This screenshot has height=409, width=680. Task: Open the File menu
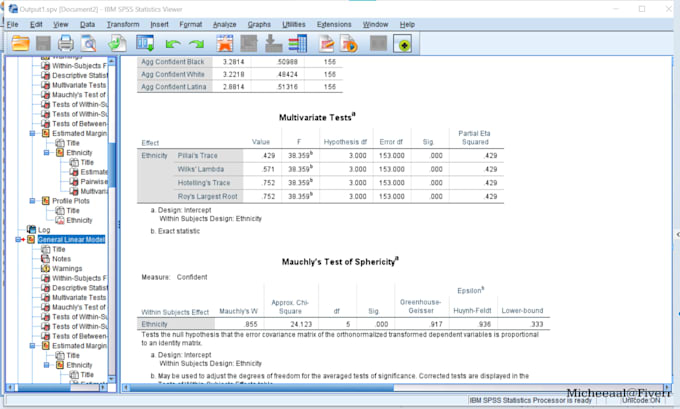coord(13,24)
